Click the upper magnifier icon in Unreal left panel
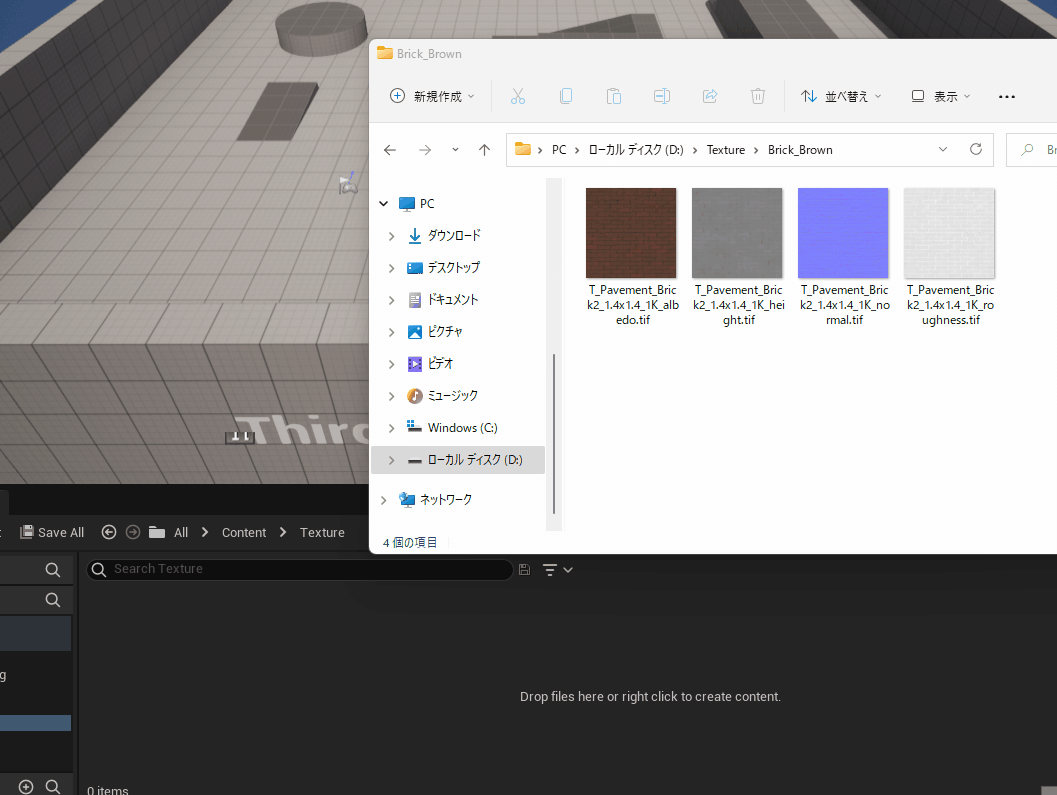This screenshot has height=795, width=1057. click(53, 570)
